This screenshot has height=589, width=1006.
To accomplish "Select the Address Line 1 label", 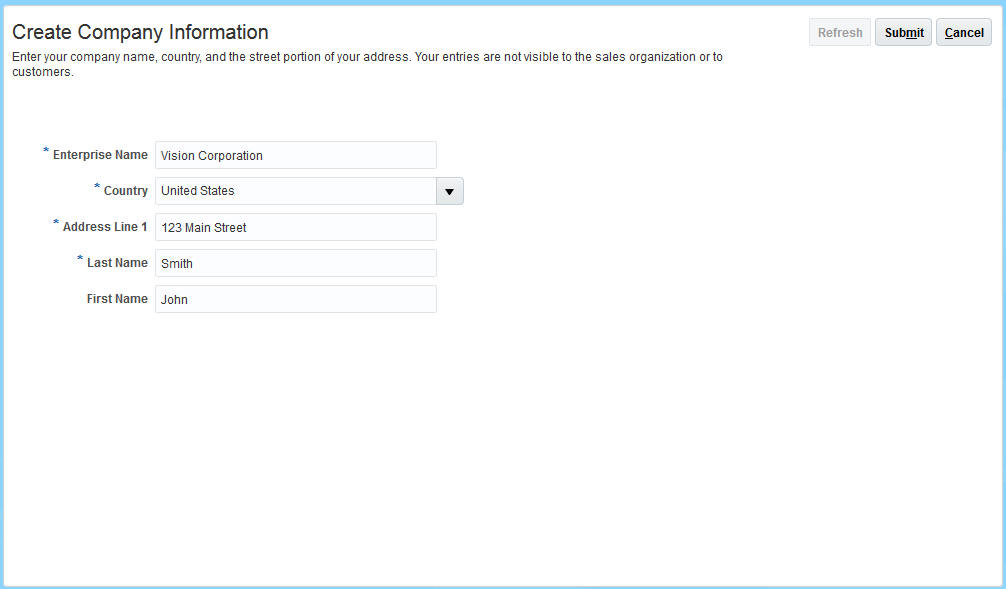I will coord(105,227).
